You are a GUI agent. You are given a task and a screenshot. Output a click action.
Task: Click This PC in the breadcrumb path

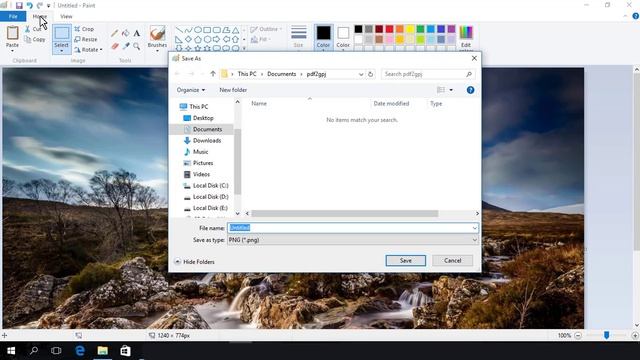click(x=247, y=74)
